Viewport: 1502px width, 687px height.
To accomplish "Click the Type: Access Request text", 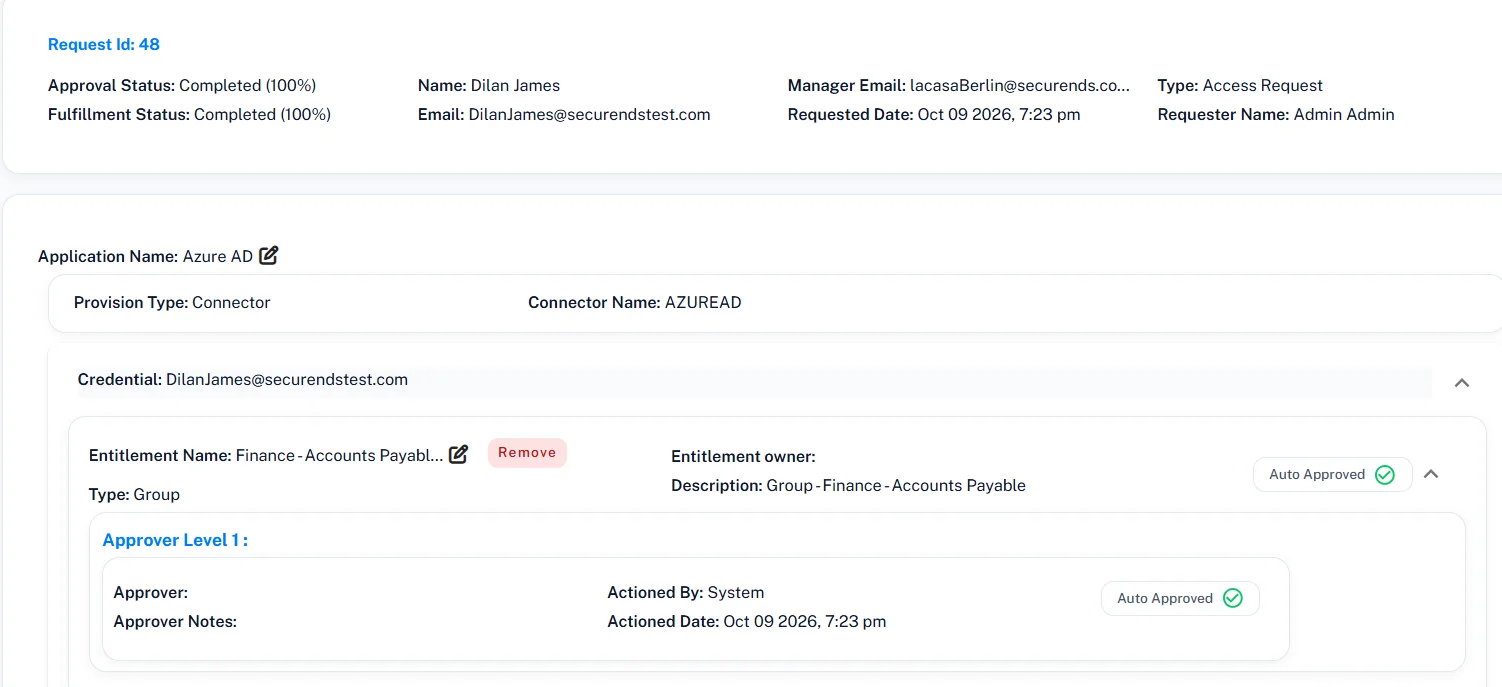I will [x=1240, y=85].
